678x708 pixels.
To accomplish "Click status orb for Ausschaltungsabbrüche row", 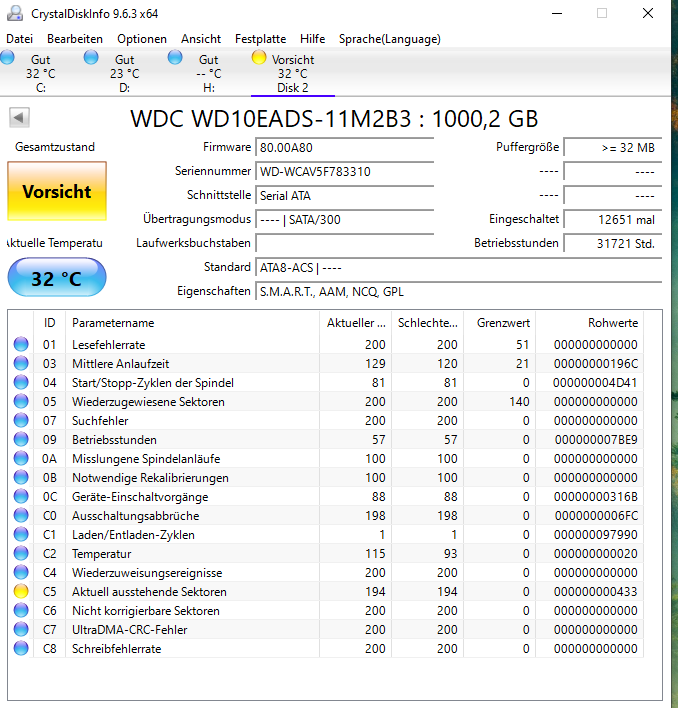I will coord(21,515).
